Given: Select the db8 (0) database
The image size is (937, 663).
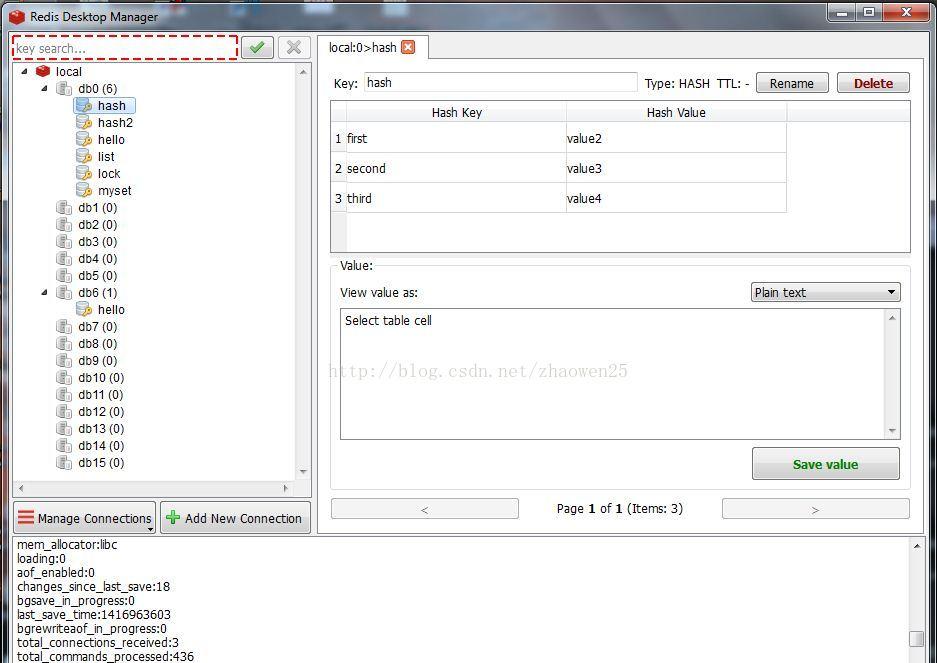Looking at the screenshot, I should (x=97, y=344).
